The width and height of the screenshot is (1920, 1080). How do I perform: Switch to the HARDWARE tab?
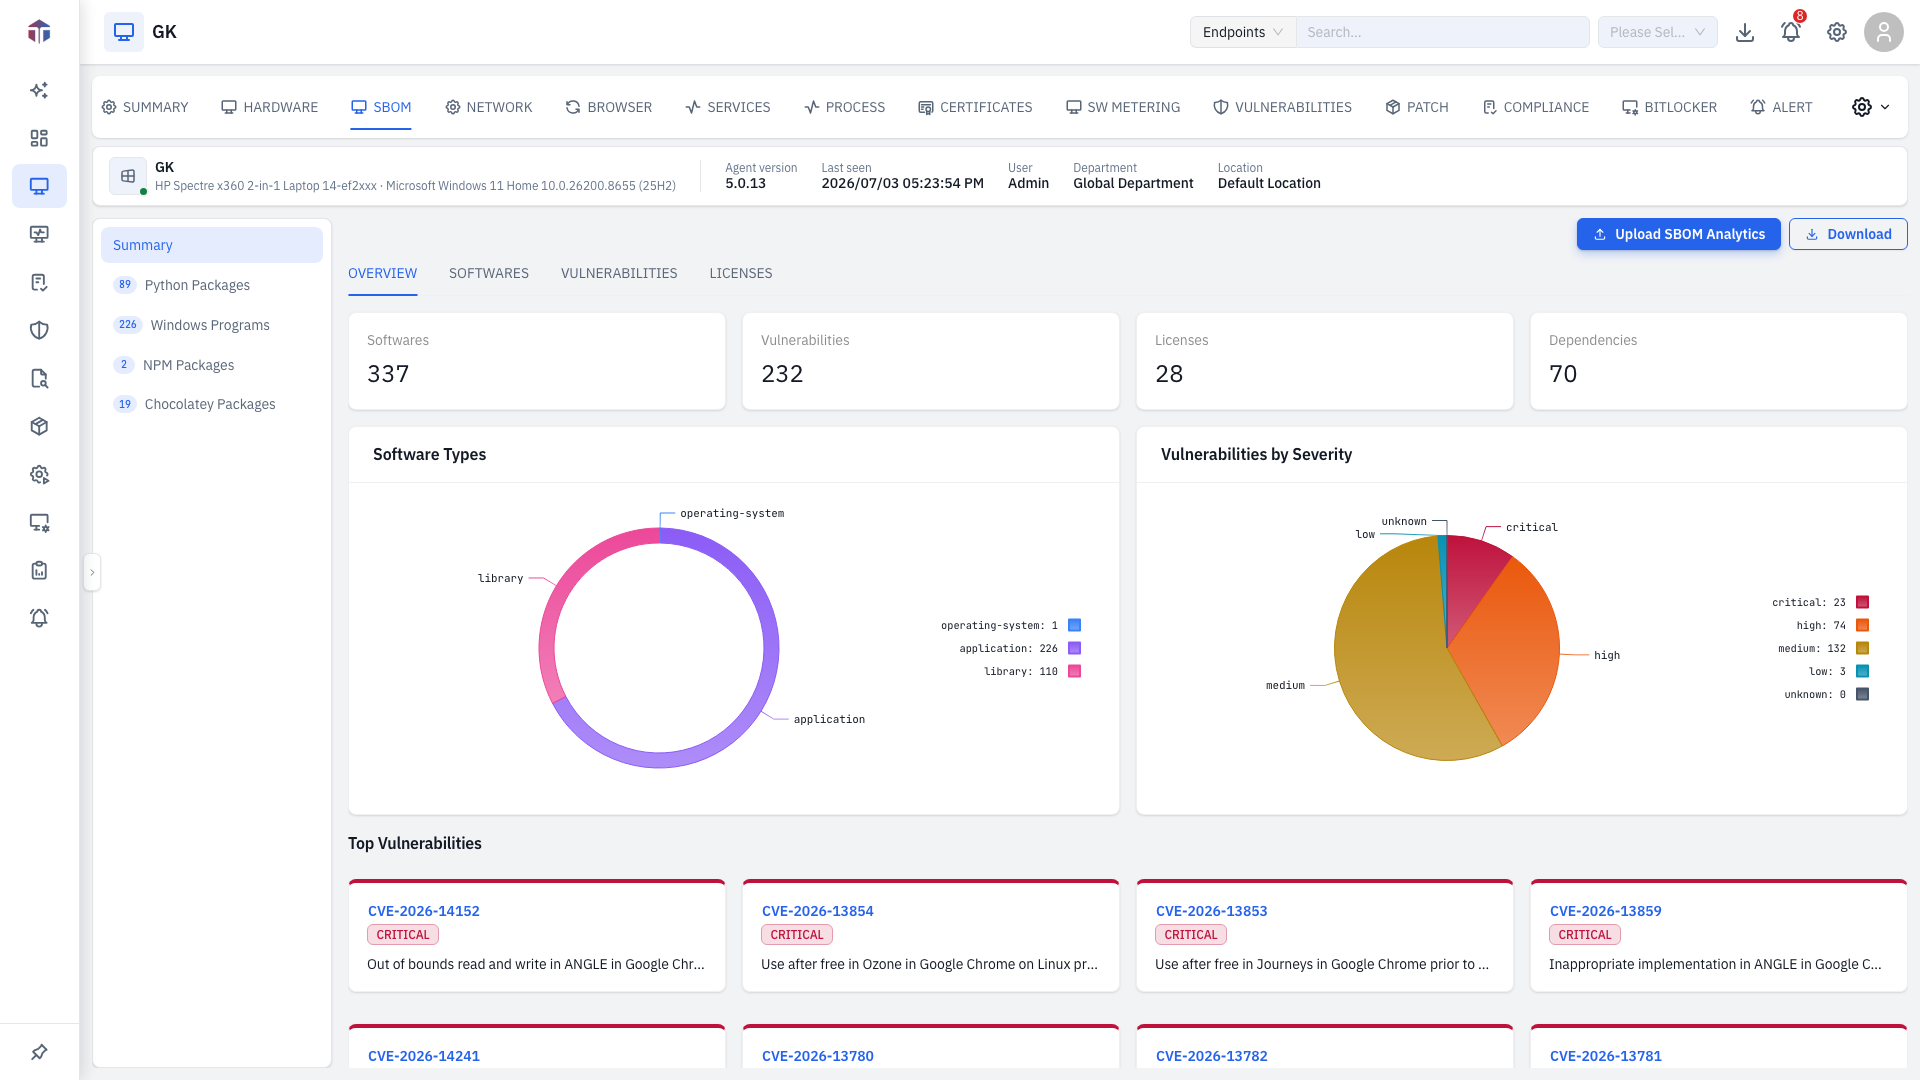269,107
